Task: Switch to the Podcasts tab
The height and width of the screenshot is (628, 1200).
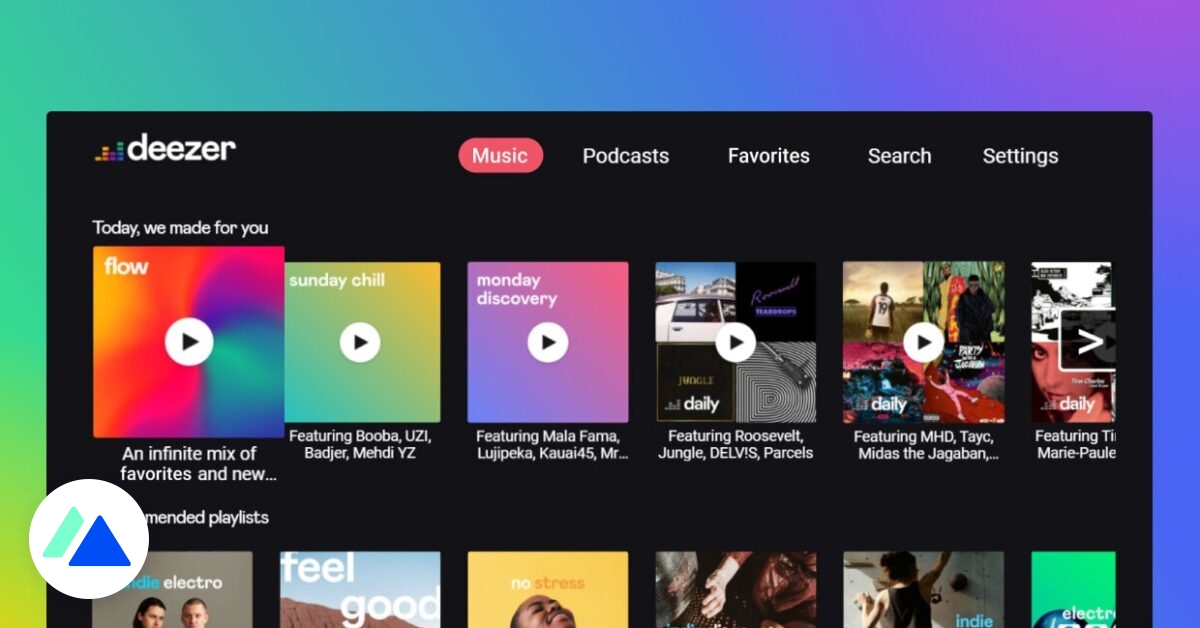Action: coord(626,156)
